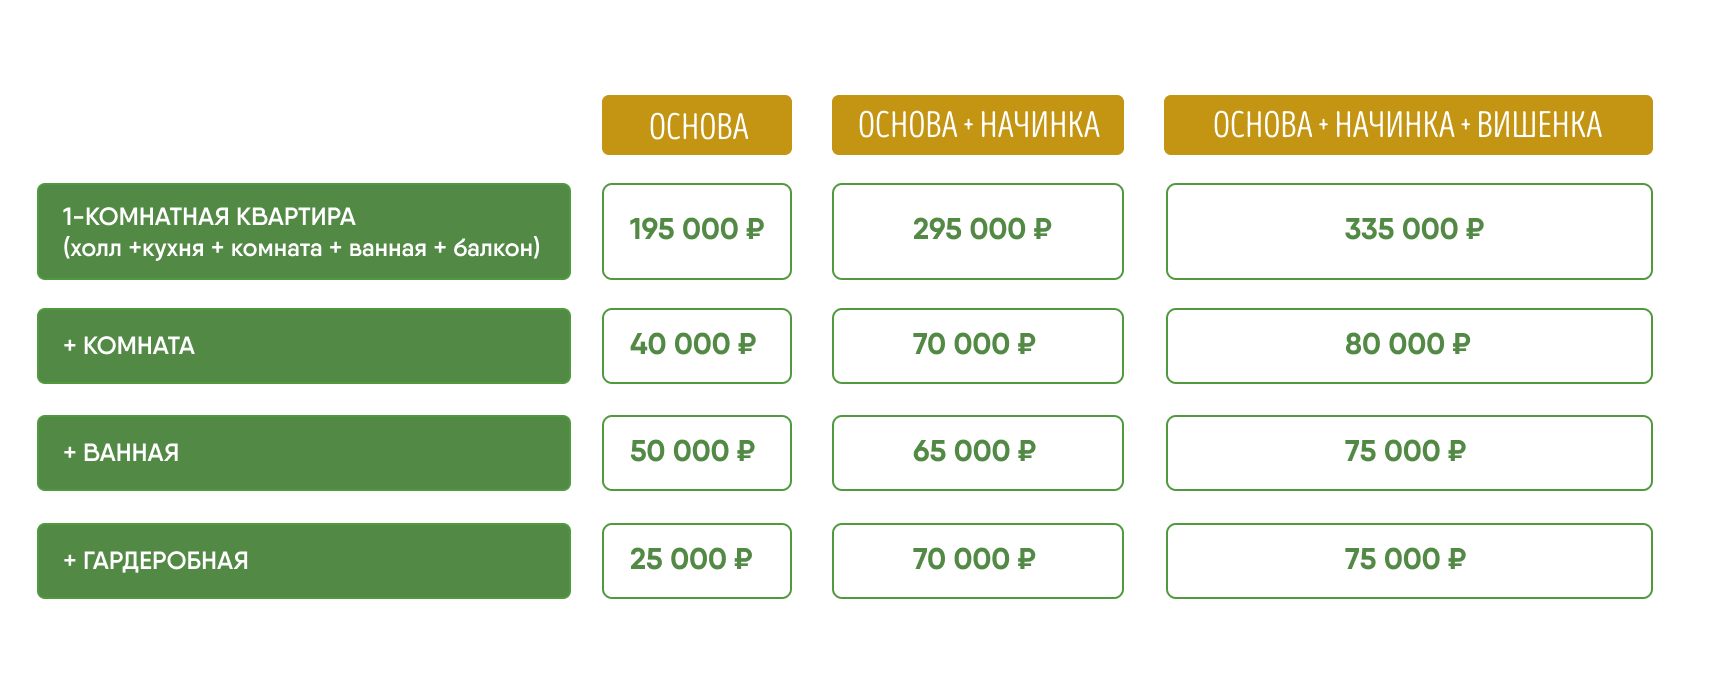Image resolution: width=1728 pixels, height=694 pixels.
Task: Pick the 80 000 ₽ room price
Action: point(1409,346)
